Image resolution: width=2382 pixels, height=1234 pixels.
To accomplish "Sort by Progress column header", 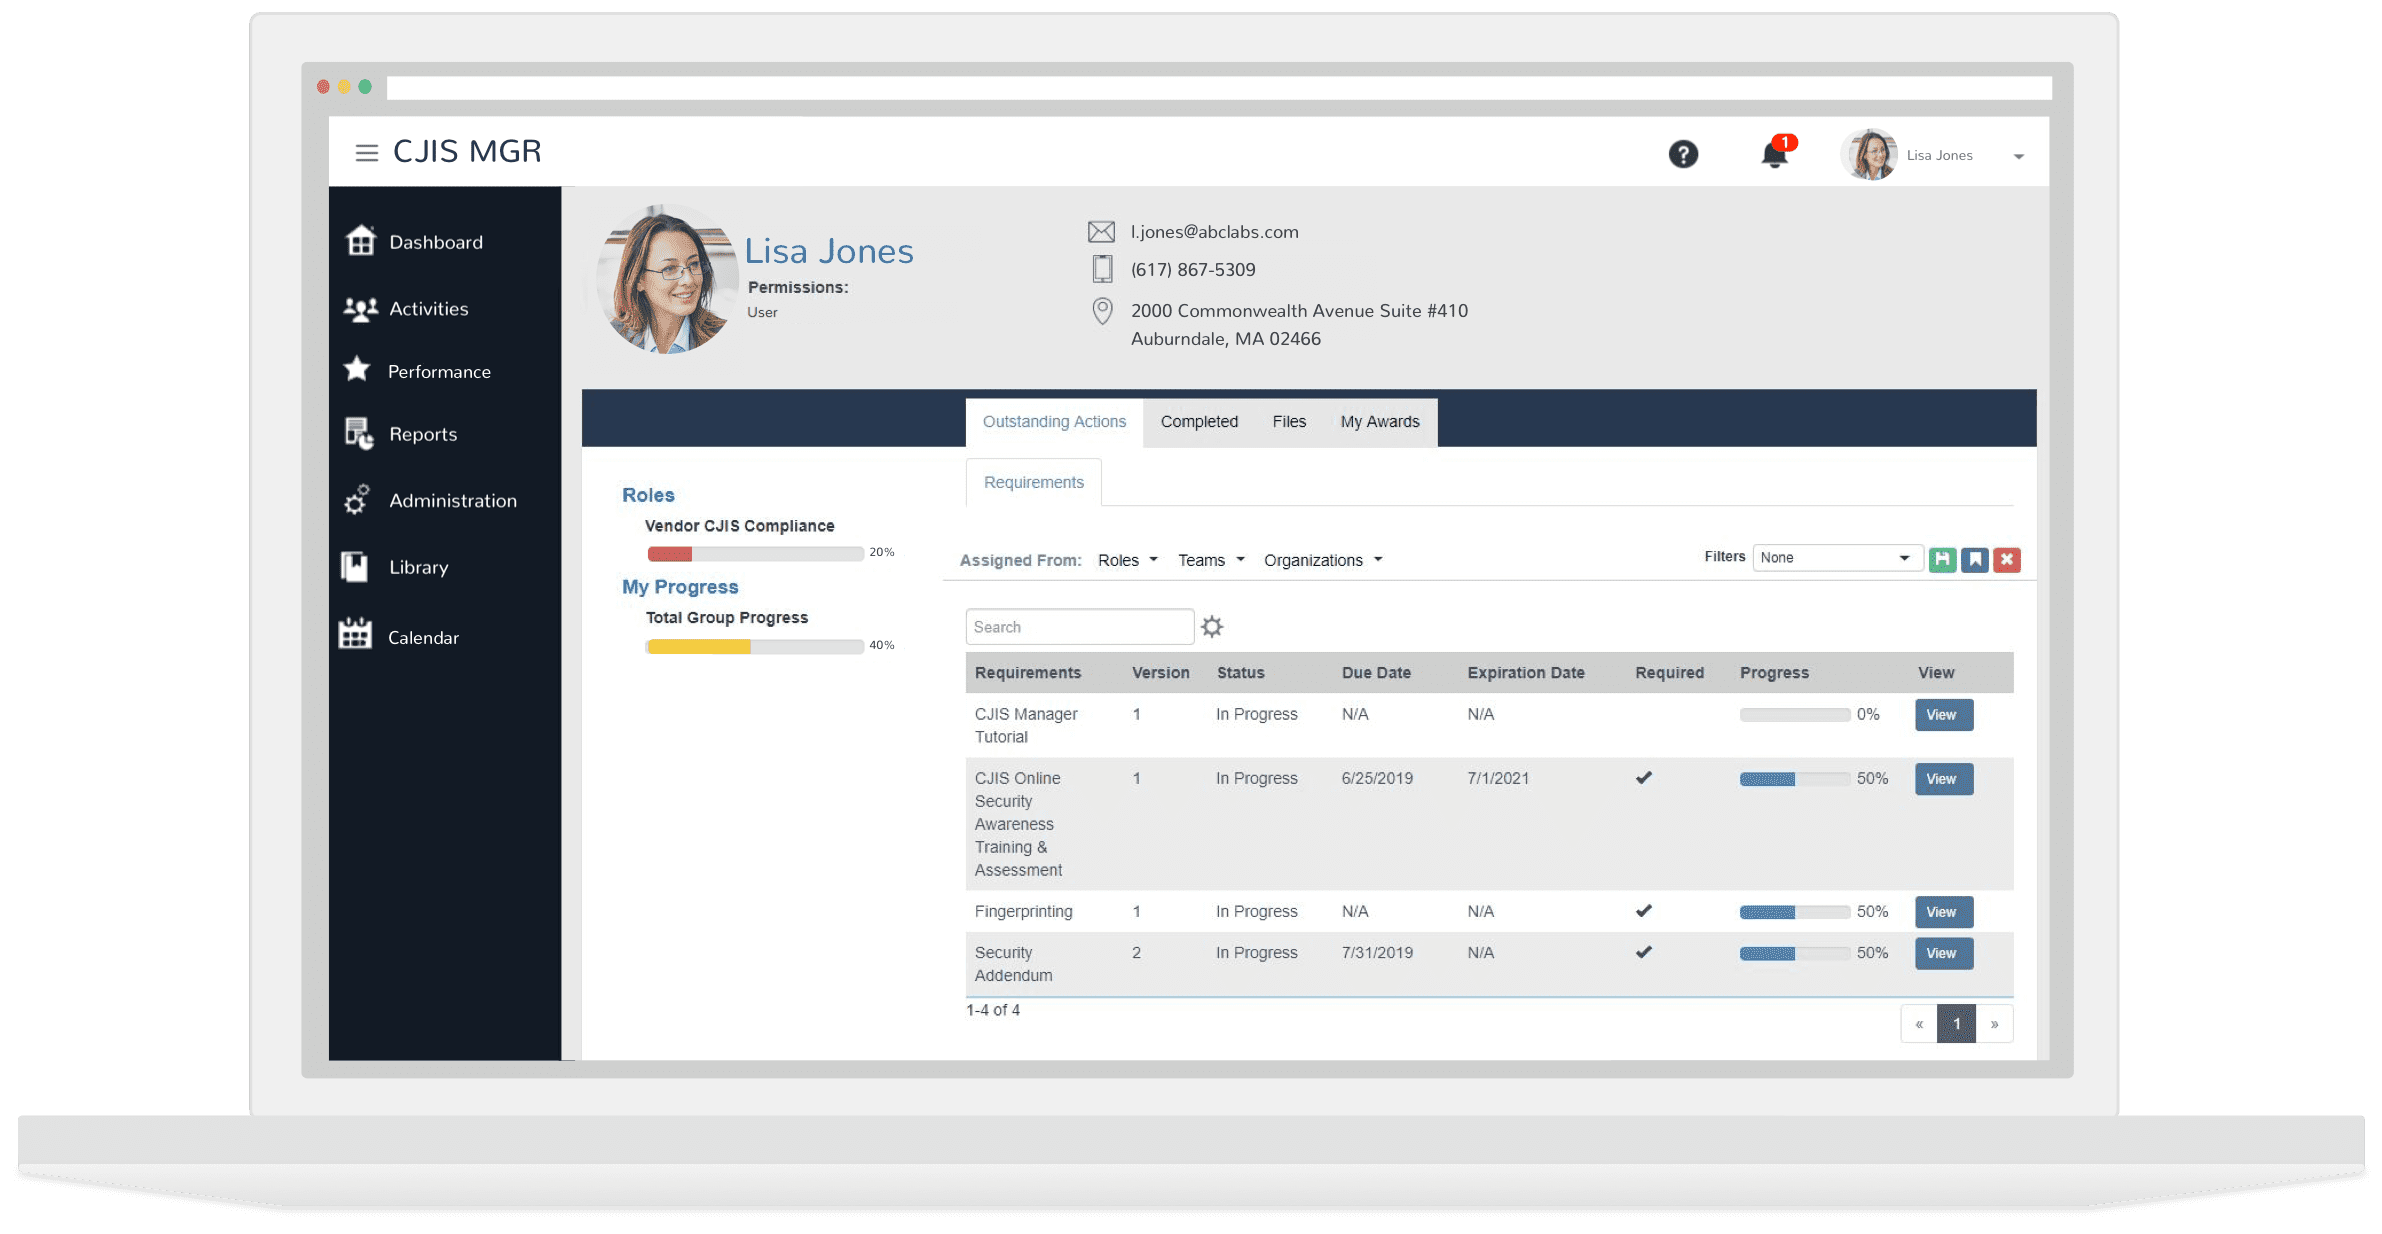I will click(1774, 673).
